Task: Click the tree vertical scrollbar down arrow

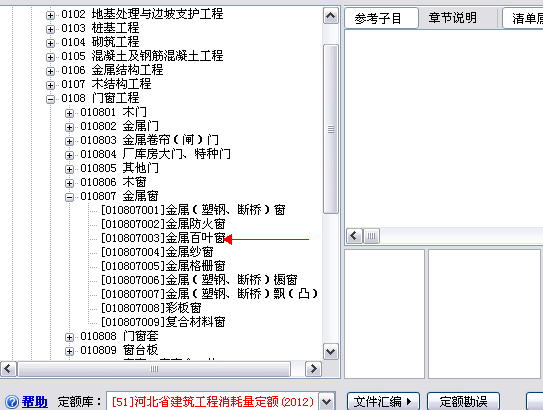Action: pos(331,352)
